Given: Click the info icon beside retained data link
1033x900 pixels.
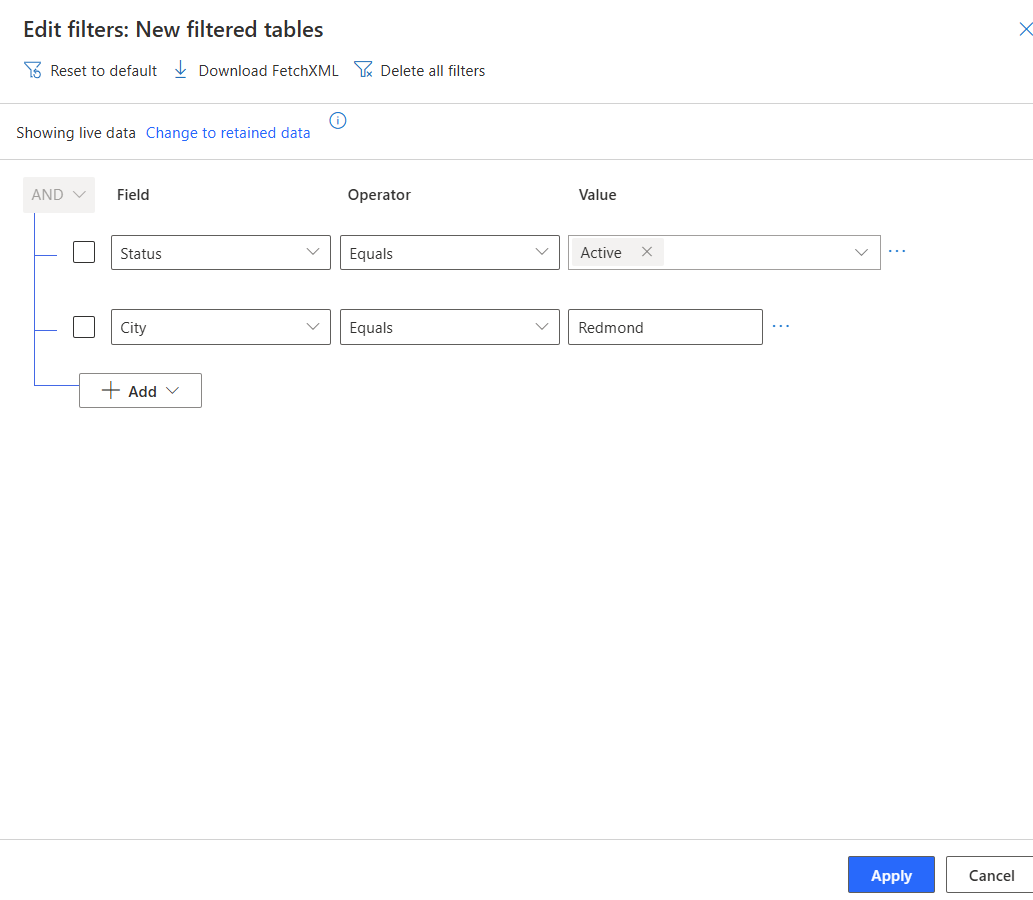Looking at the screenshot, I should 338,121.
